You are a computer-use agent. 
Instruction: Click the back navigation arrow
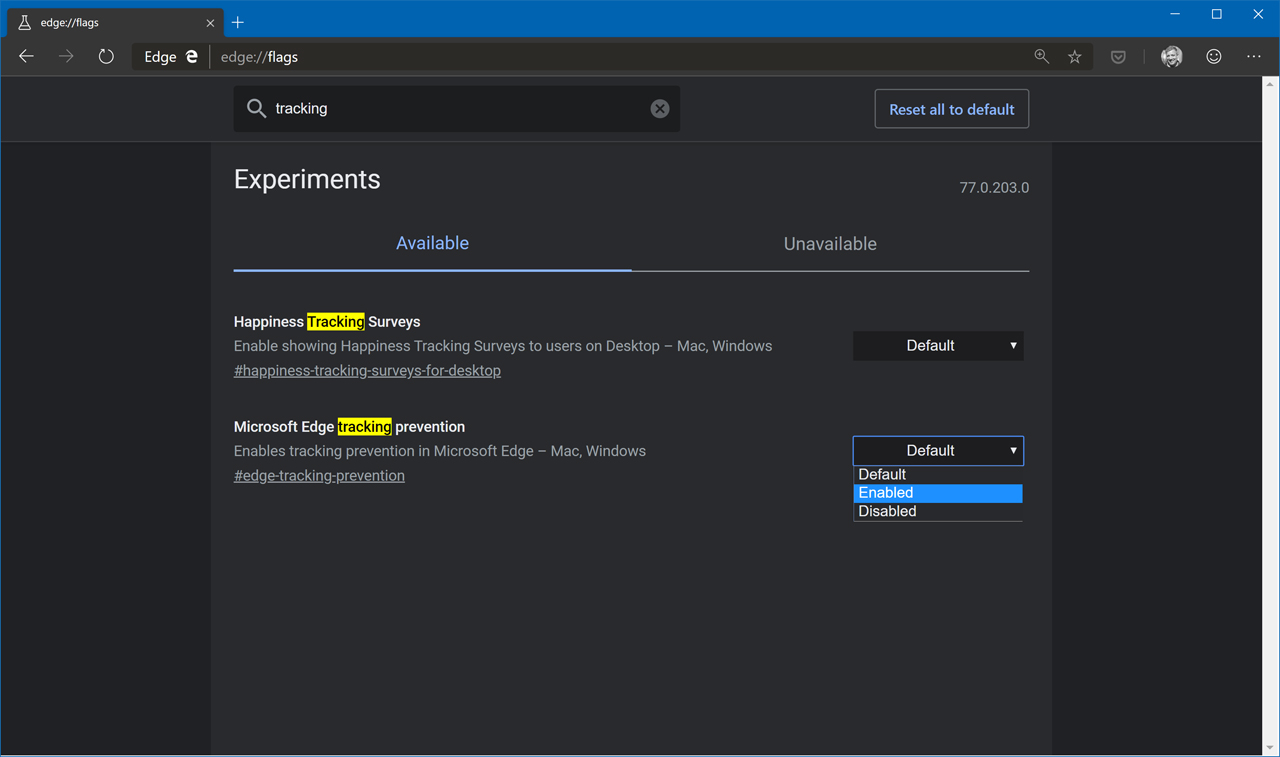pyautogui.click(x=27, y=57)
